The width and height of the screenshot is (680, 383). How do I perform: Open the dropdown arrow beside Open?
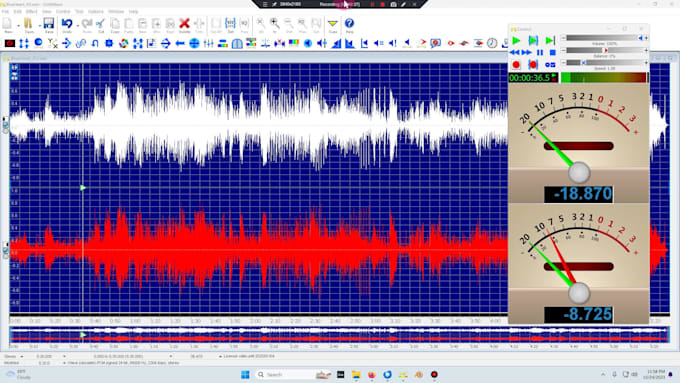pos(39,25)
